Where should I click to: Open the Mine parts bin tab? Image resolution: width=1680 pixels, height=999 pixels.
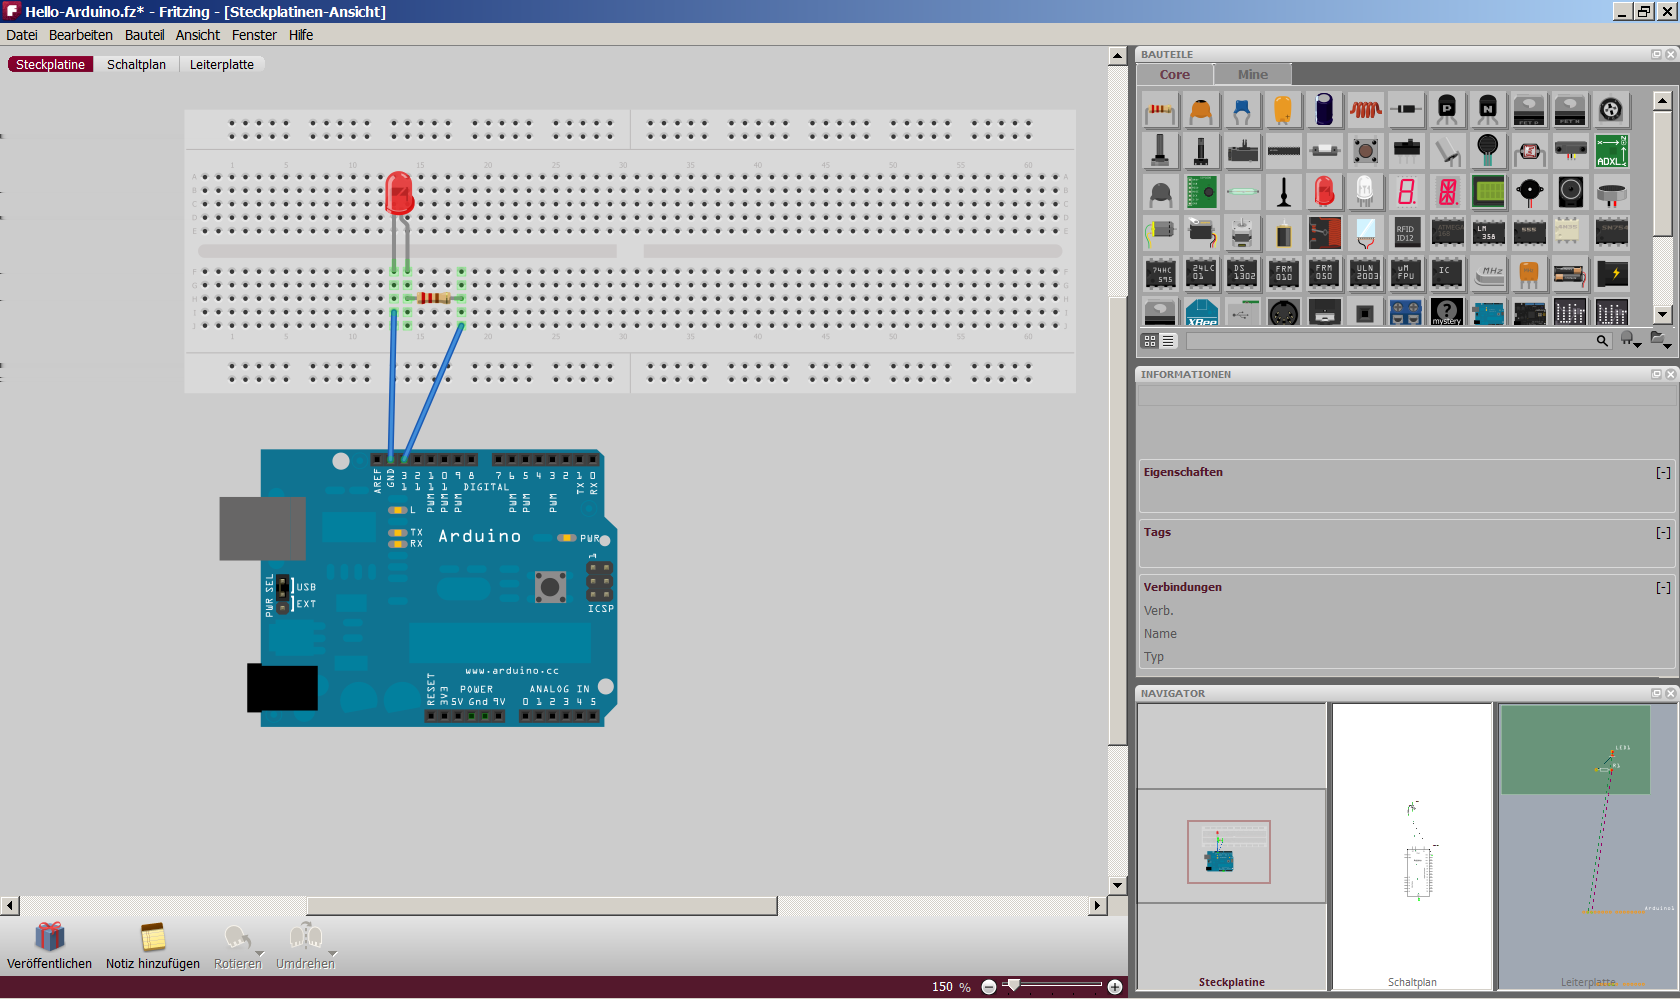pos(1252,75)
